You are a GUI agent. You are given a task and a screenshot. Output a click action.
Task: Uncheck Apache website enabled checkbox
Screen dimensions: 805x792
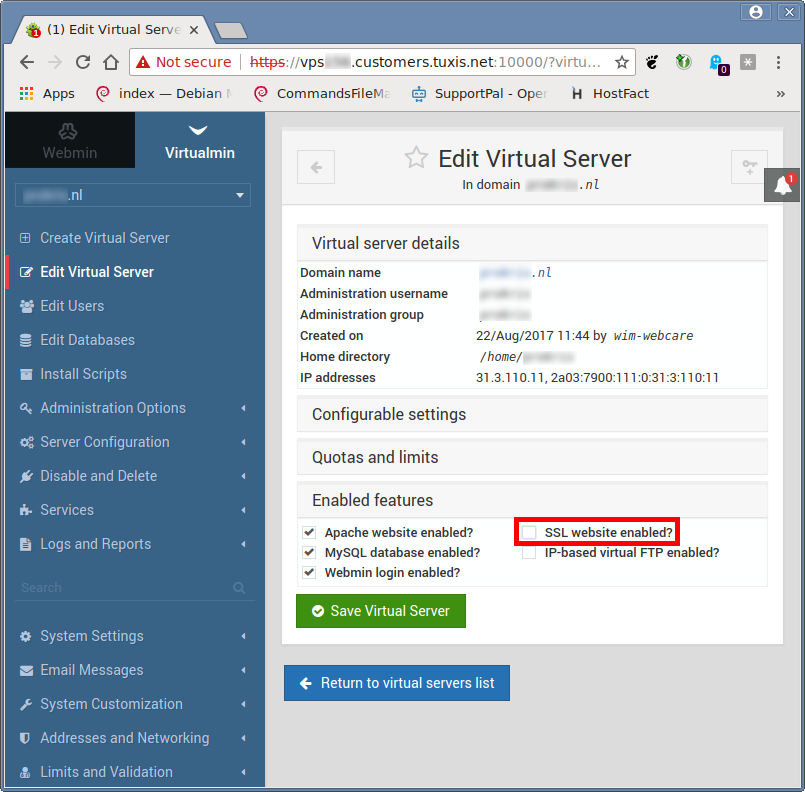(x=309, y=532)
